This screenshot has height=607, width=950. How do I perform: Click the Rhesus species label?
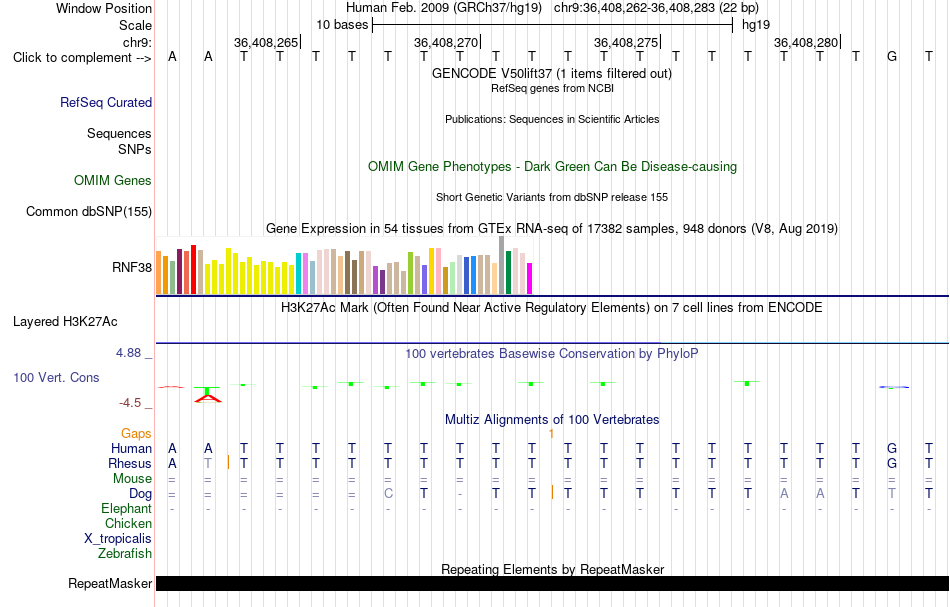130,463
